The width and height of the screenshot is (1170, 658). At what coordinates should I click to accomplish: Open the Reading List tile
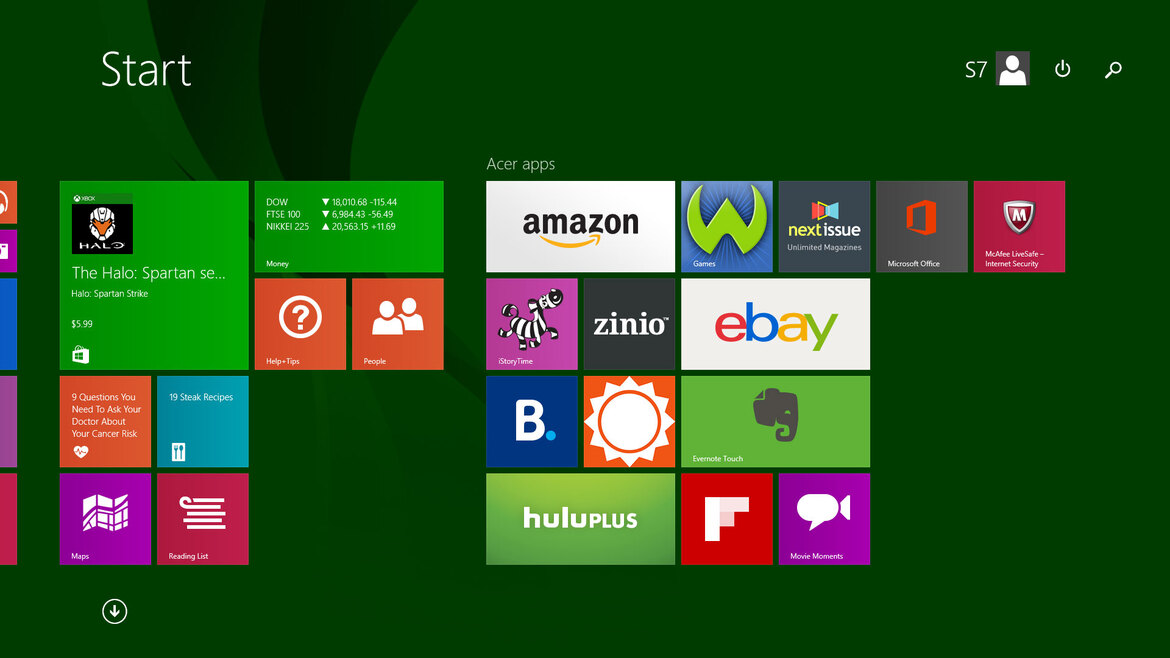click(203, 519)
